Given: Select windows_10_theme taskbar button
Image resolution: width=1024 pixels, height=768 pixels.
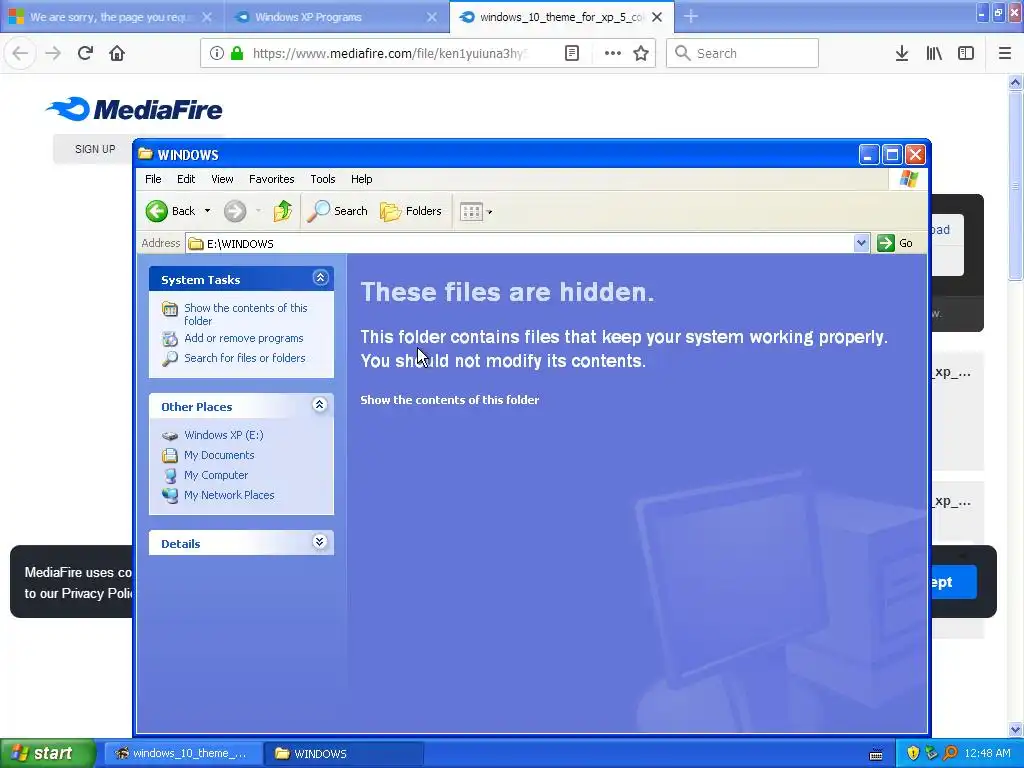Looking at the screenshot, I should coord(184,753).
